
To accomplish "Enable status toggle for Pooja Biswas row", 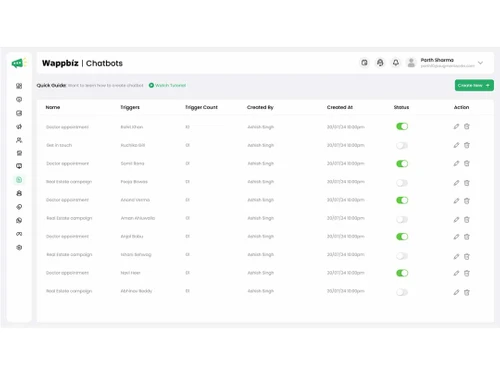I will (402, 183).
